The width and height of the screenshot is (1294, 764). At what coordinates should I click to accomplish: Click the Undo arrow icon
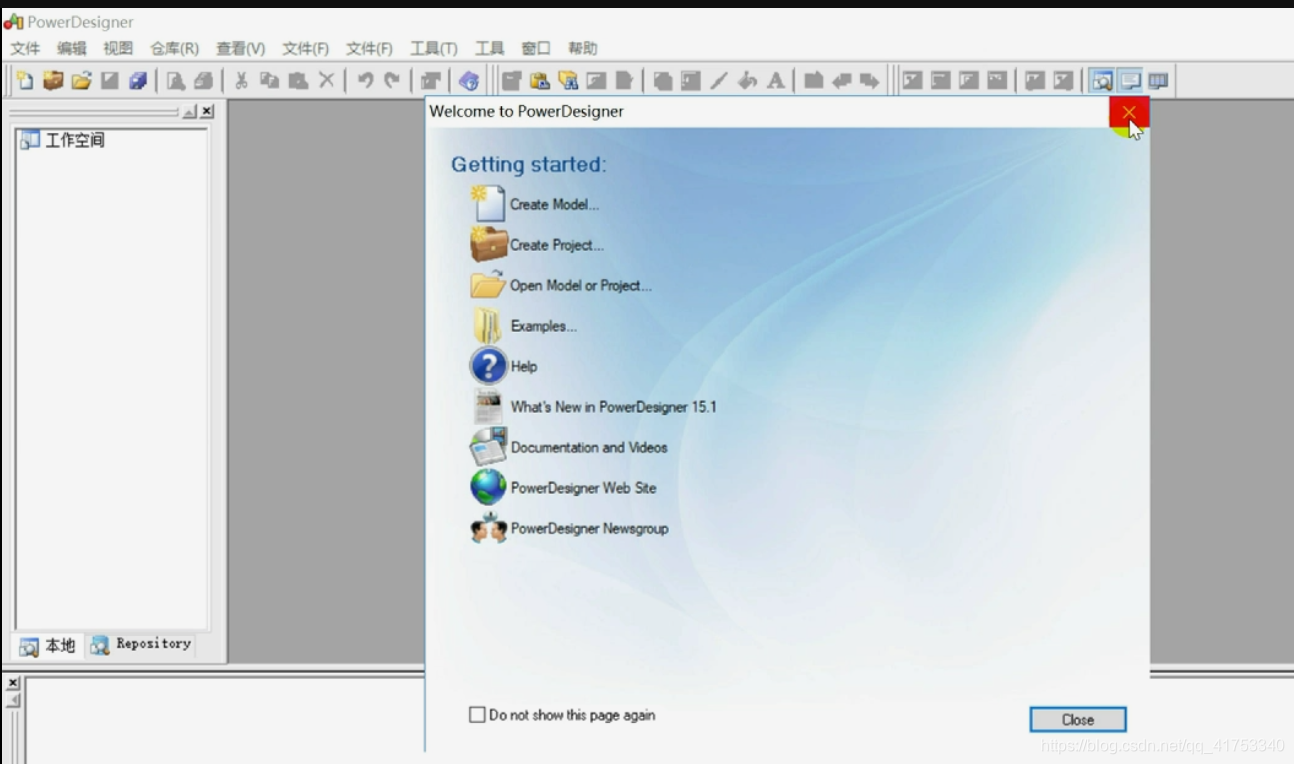coord(365,81)
